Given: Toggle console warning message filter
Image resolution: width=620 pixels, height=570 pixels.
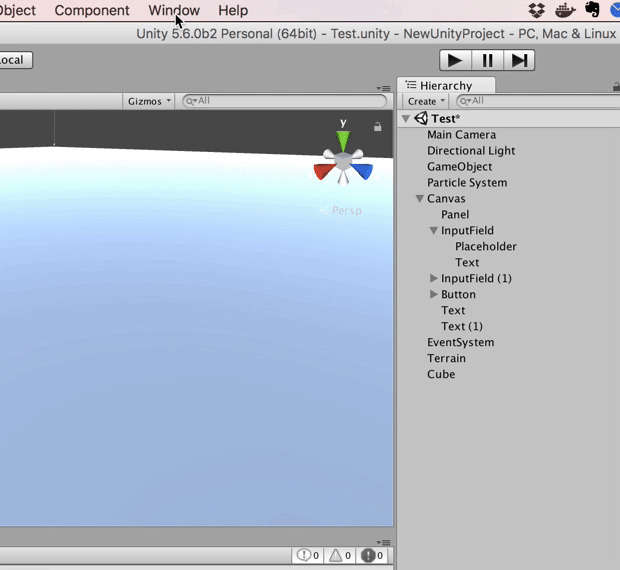Looking at the screenshot, I should [x=340, y=555].
